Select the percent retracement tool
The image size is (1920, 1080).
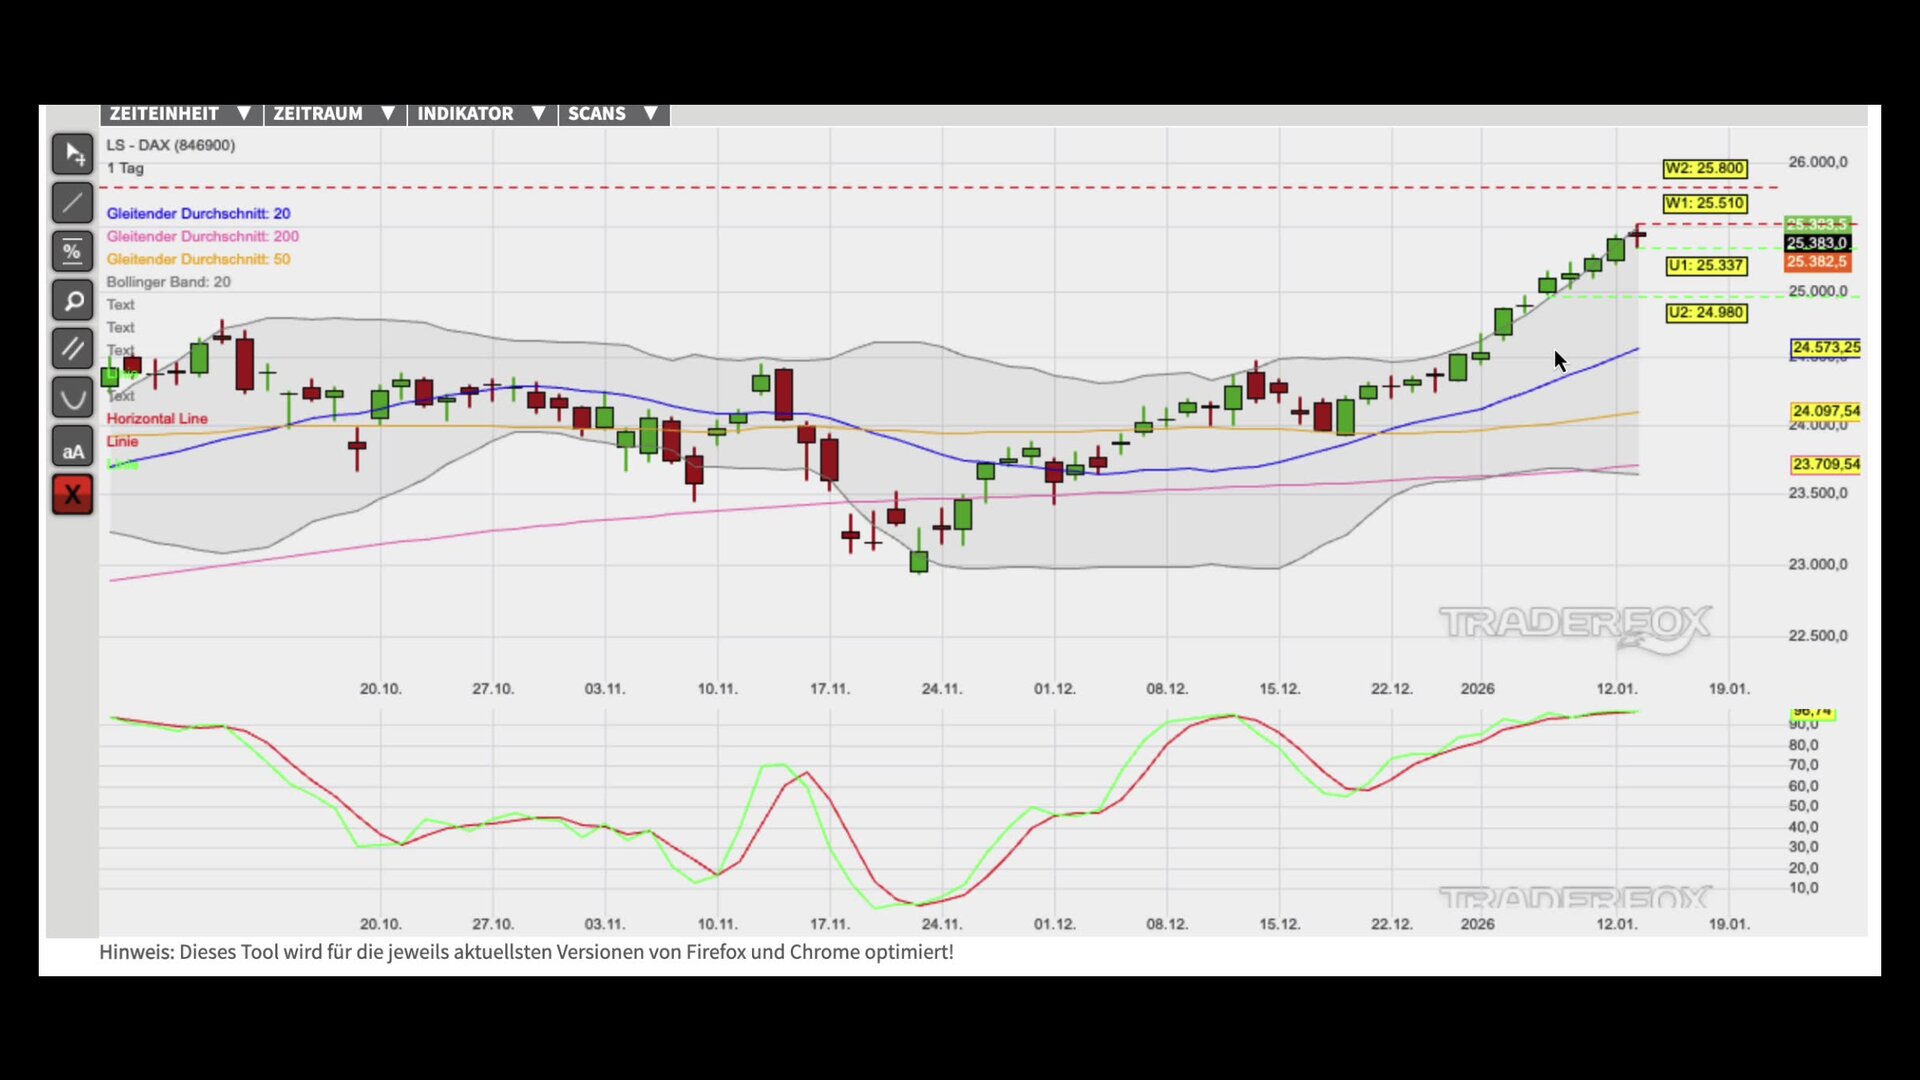[72, 252]
